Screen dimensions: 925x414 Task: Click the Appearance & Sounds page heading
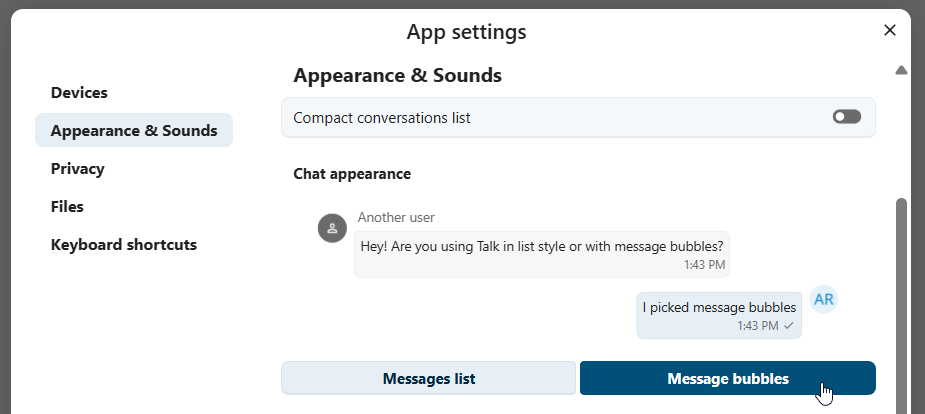[x=397, y=75]
